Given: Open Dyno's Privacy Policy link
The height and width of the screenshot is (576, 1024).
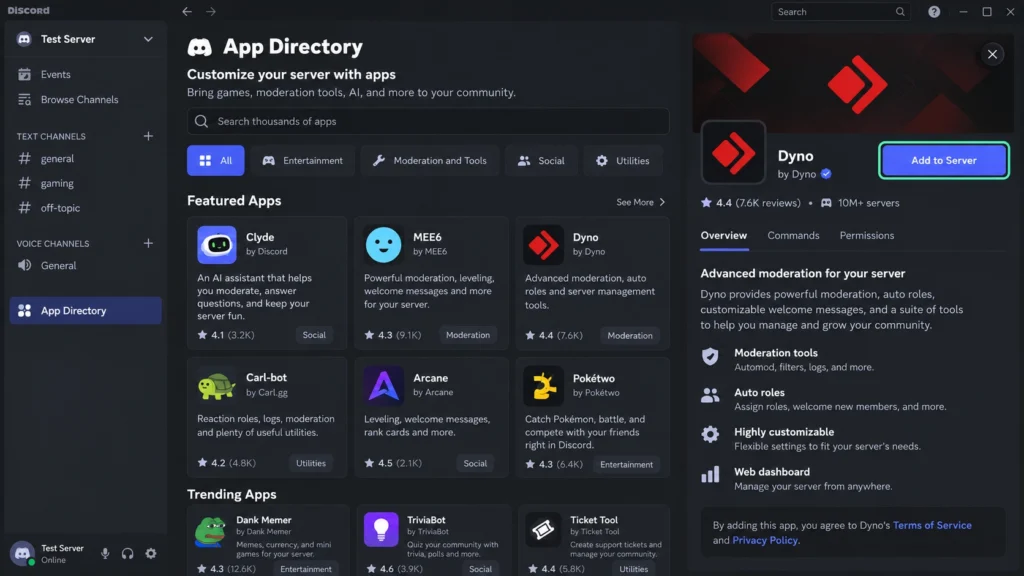Looking at the screenshot, I should [765, 541].
